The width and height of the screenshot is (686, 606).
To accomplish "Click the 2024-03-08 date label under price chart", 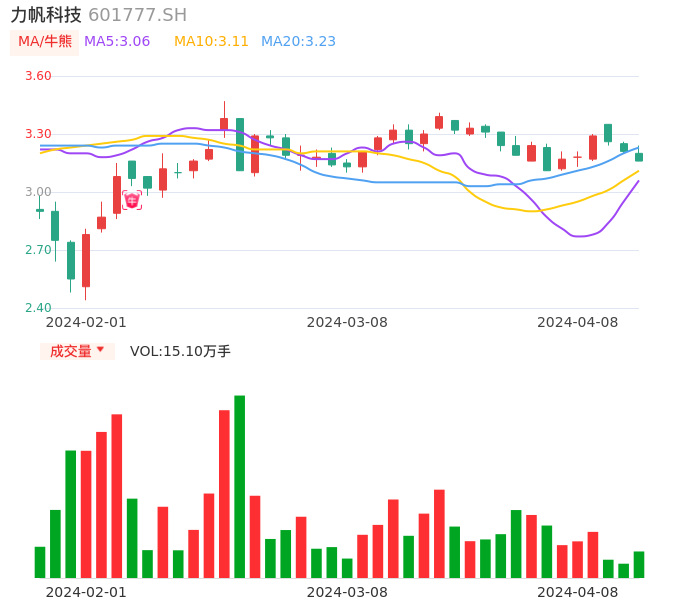I will pos(347,322).
